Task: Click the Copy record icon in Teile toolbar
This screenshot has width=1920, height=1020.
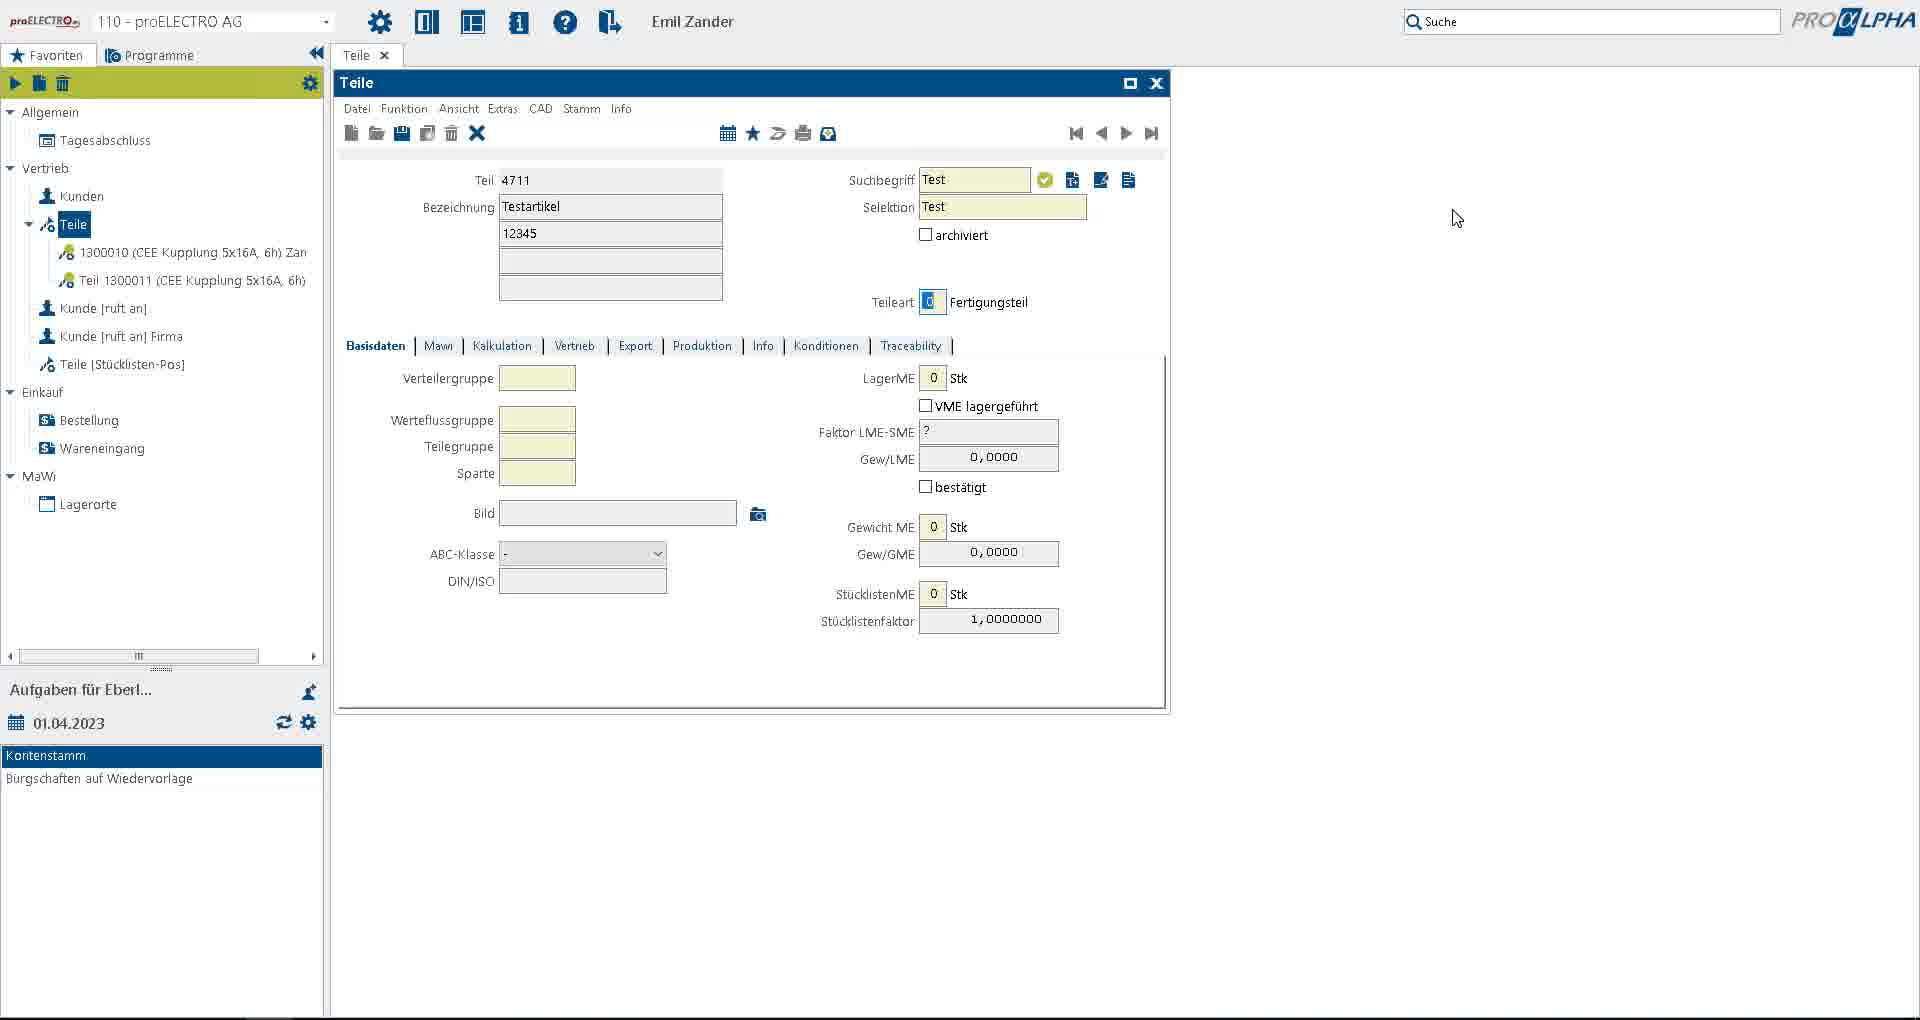Action: pos(427,133)
